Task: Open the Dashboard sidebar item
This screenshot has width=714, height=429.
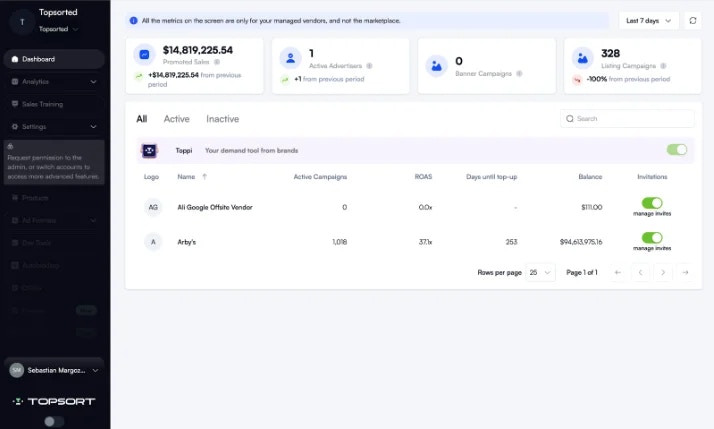Action: coord(54,59)
